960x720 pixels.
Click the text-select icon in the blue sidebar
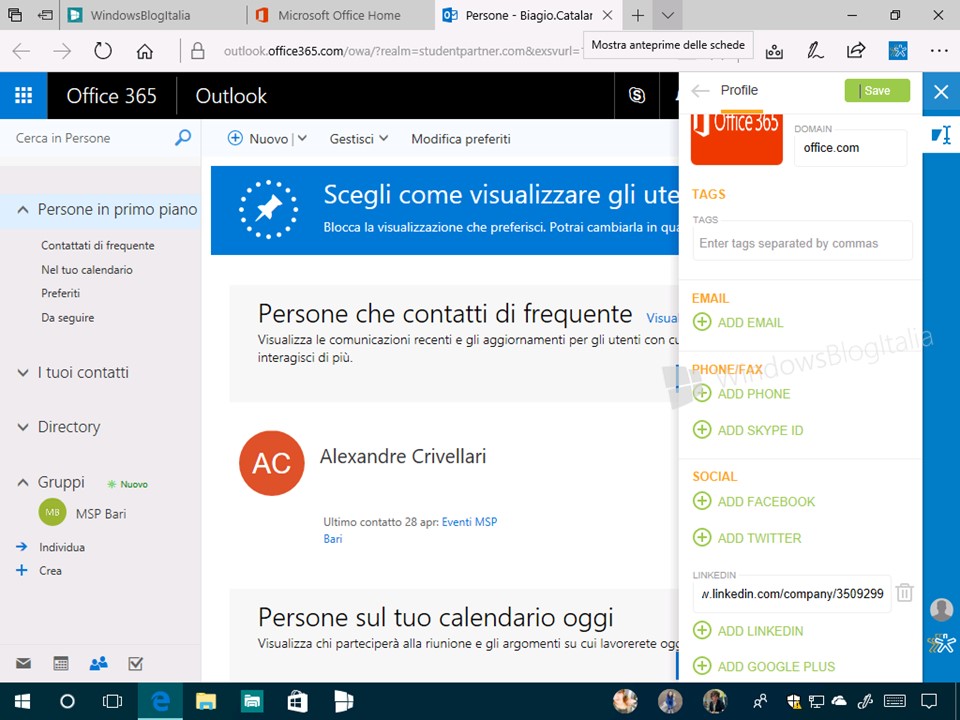click(x=941, y=135)
